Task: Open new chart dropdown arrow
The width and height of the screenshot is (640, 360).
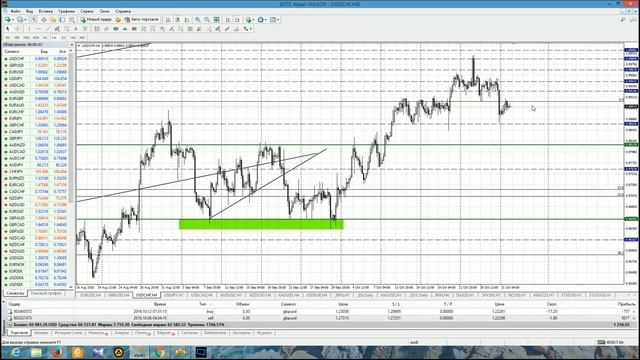Action: (13, 20)
